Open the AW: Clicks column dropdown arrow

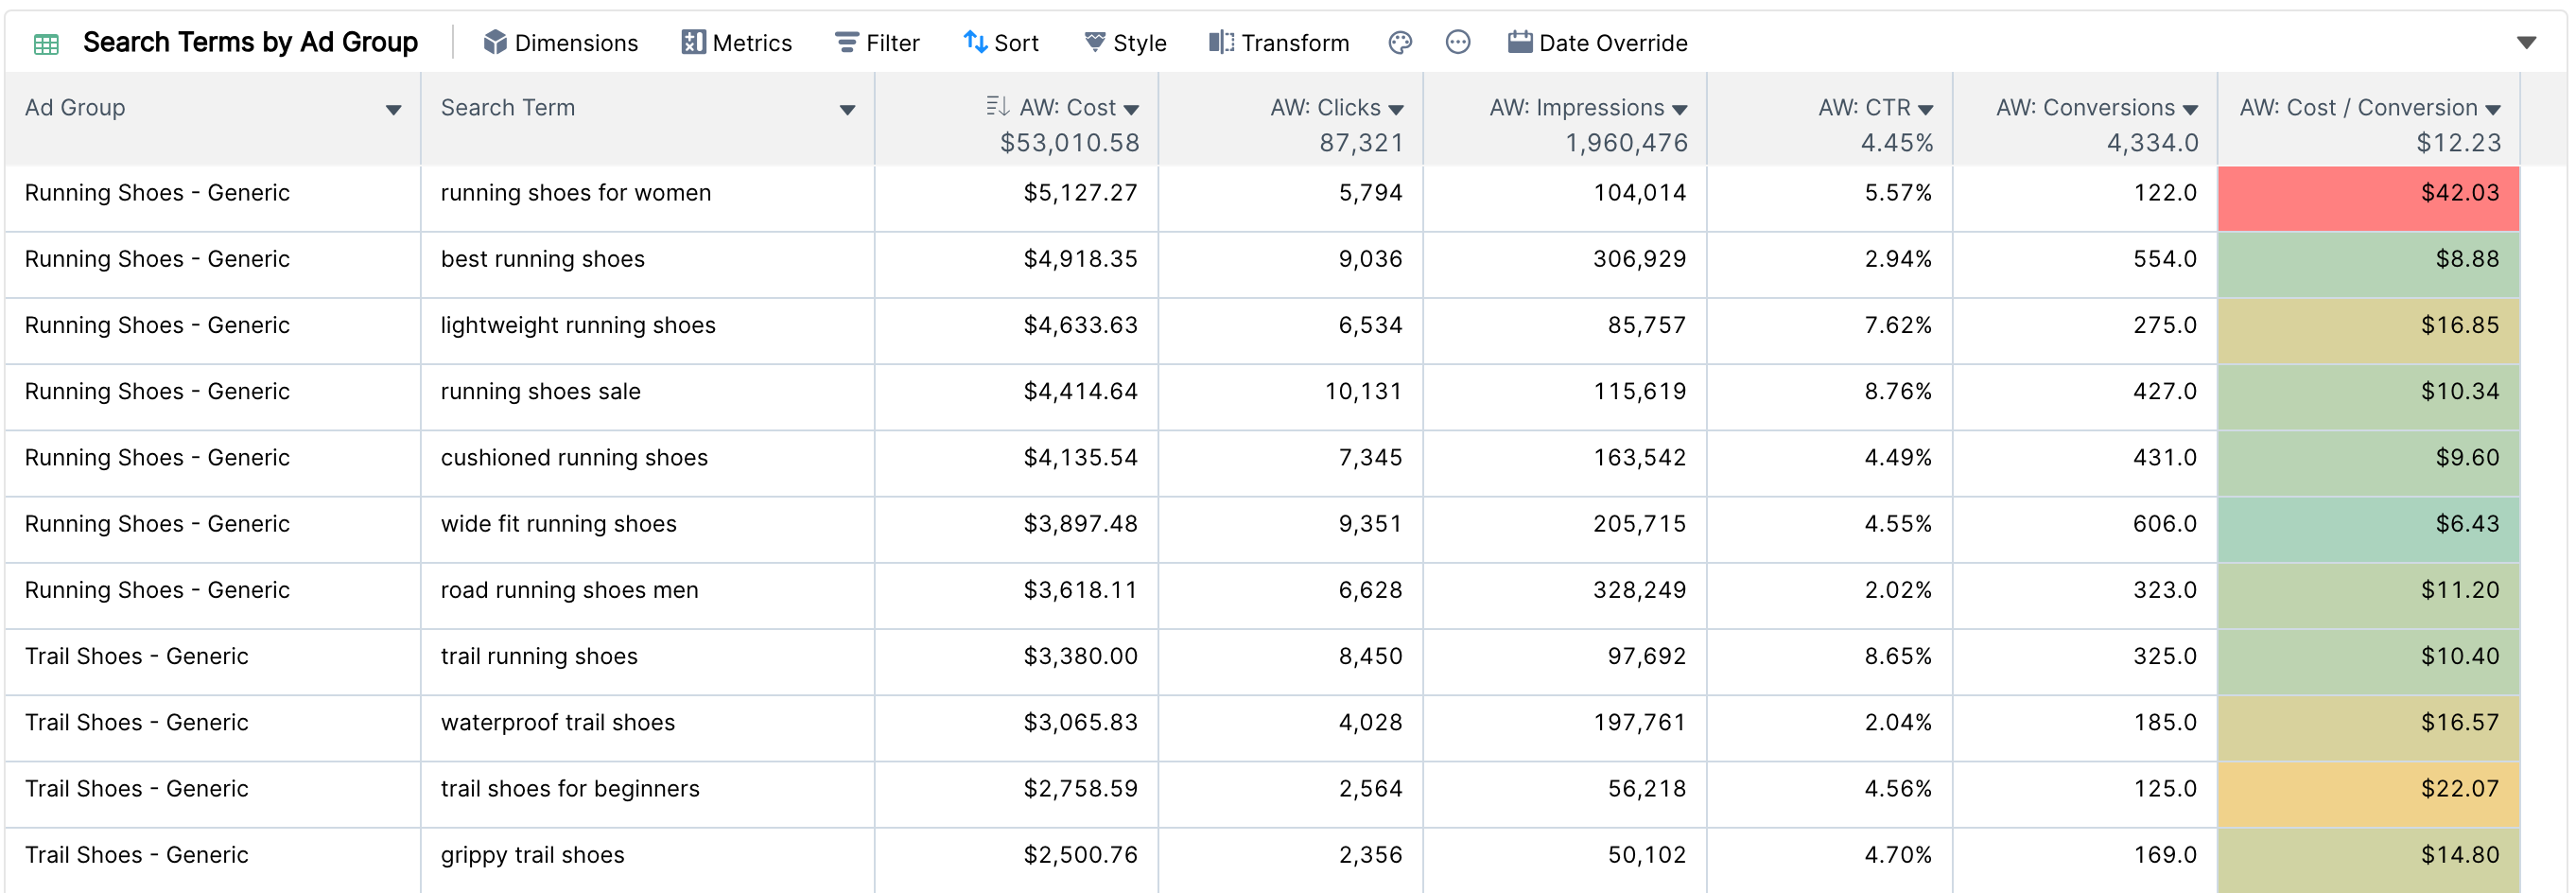[1396, 110]
